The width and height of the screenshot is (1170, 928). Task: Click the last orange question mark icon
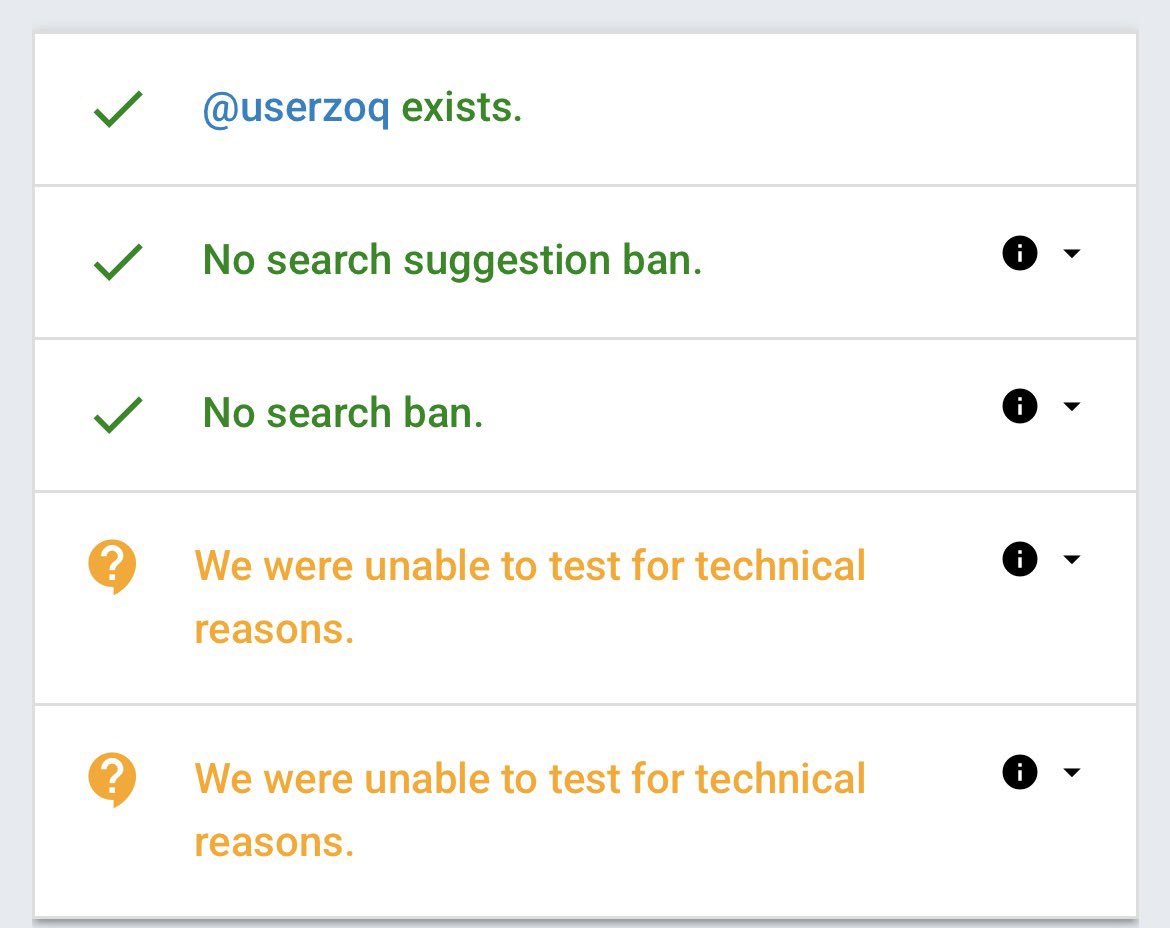pyautogui.click(x=113, y=780)
